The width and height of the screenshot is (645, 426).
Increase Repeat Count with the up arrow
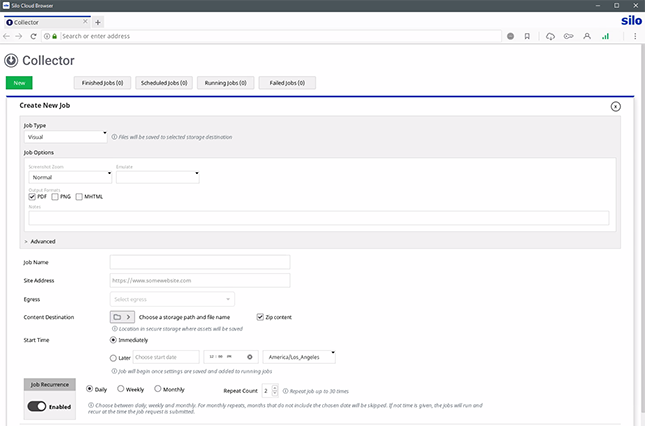275,388
